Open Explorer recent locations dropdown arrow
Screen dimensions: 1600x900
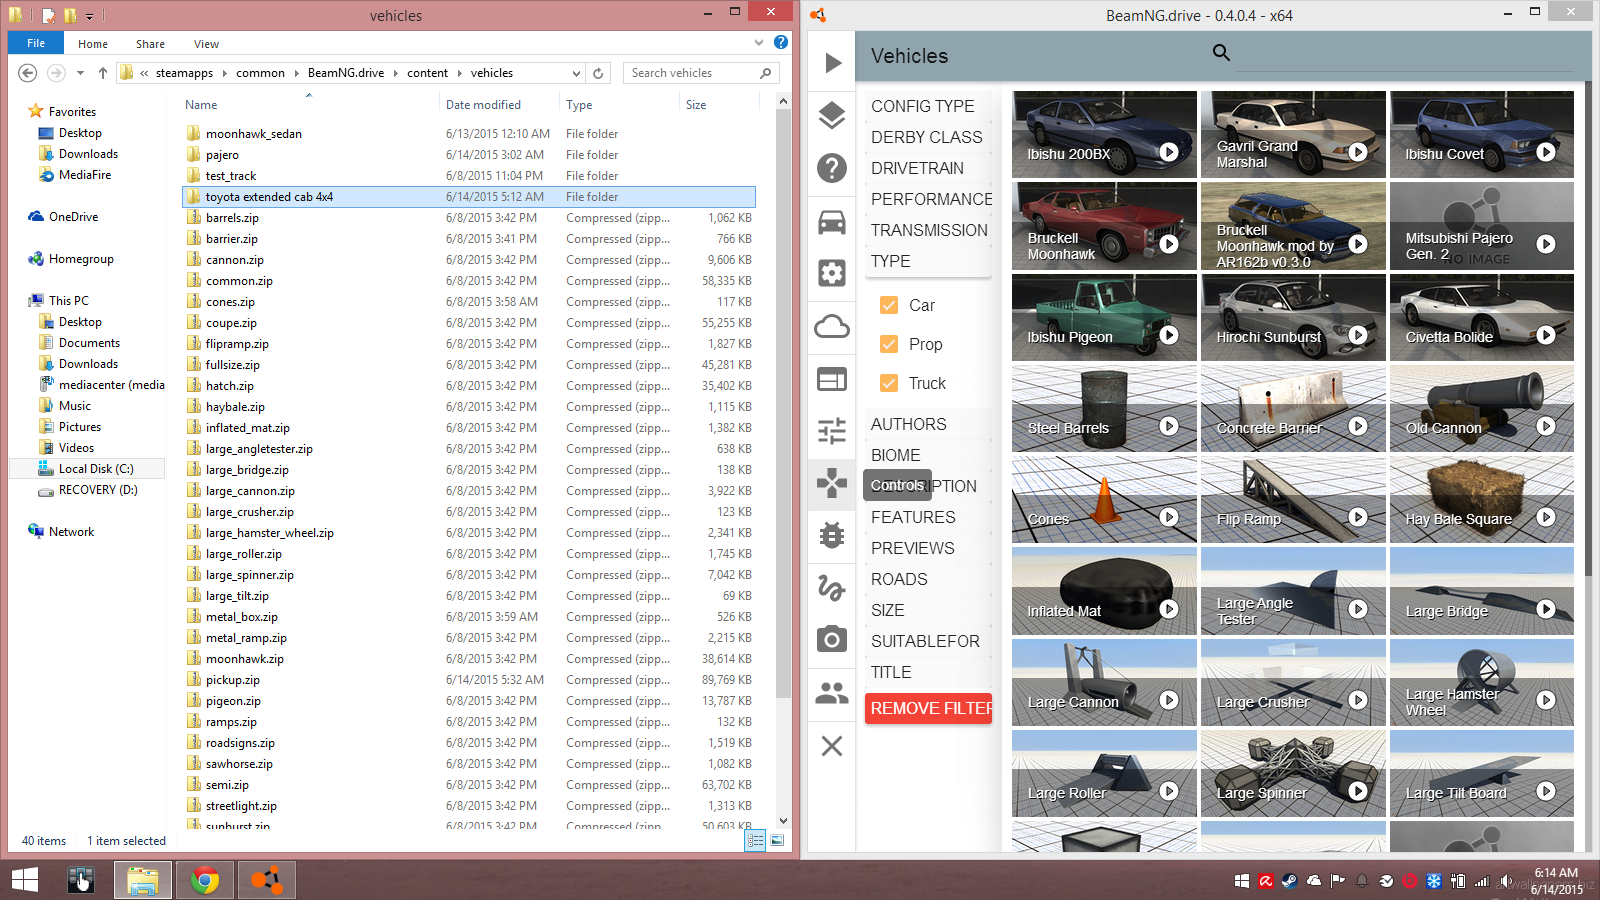pyautogui.click(x=80, y=73)
